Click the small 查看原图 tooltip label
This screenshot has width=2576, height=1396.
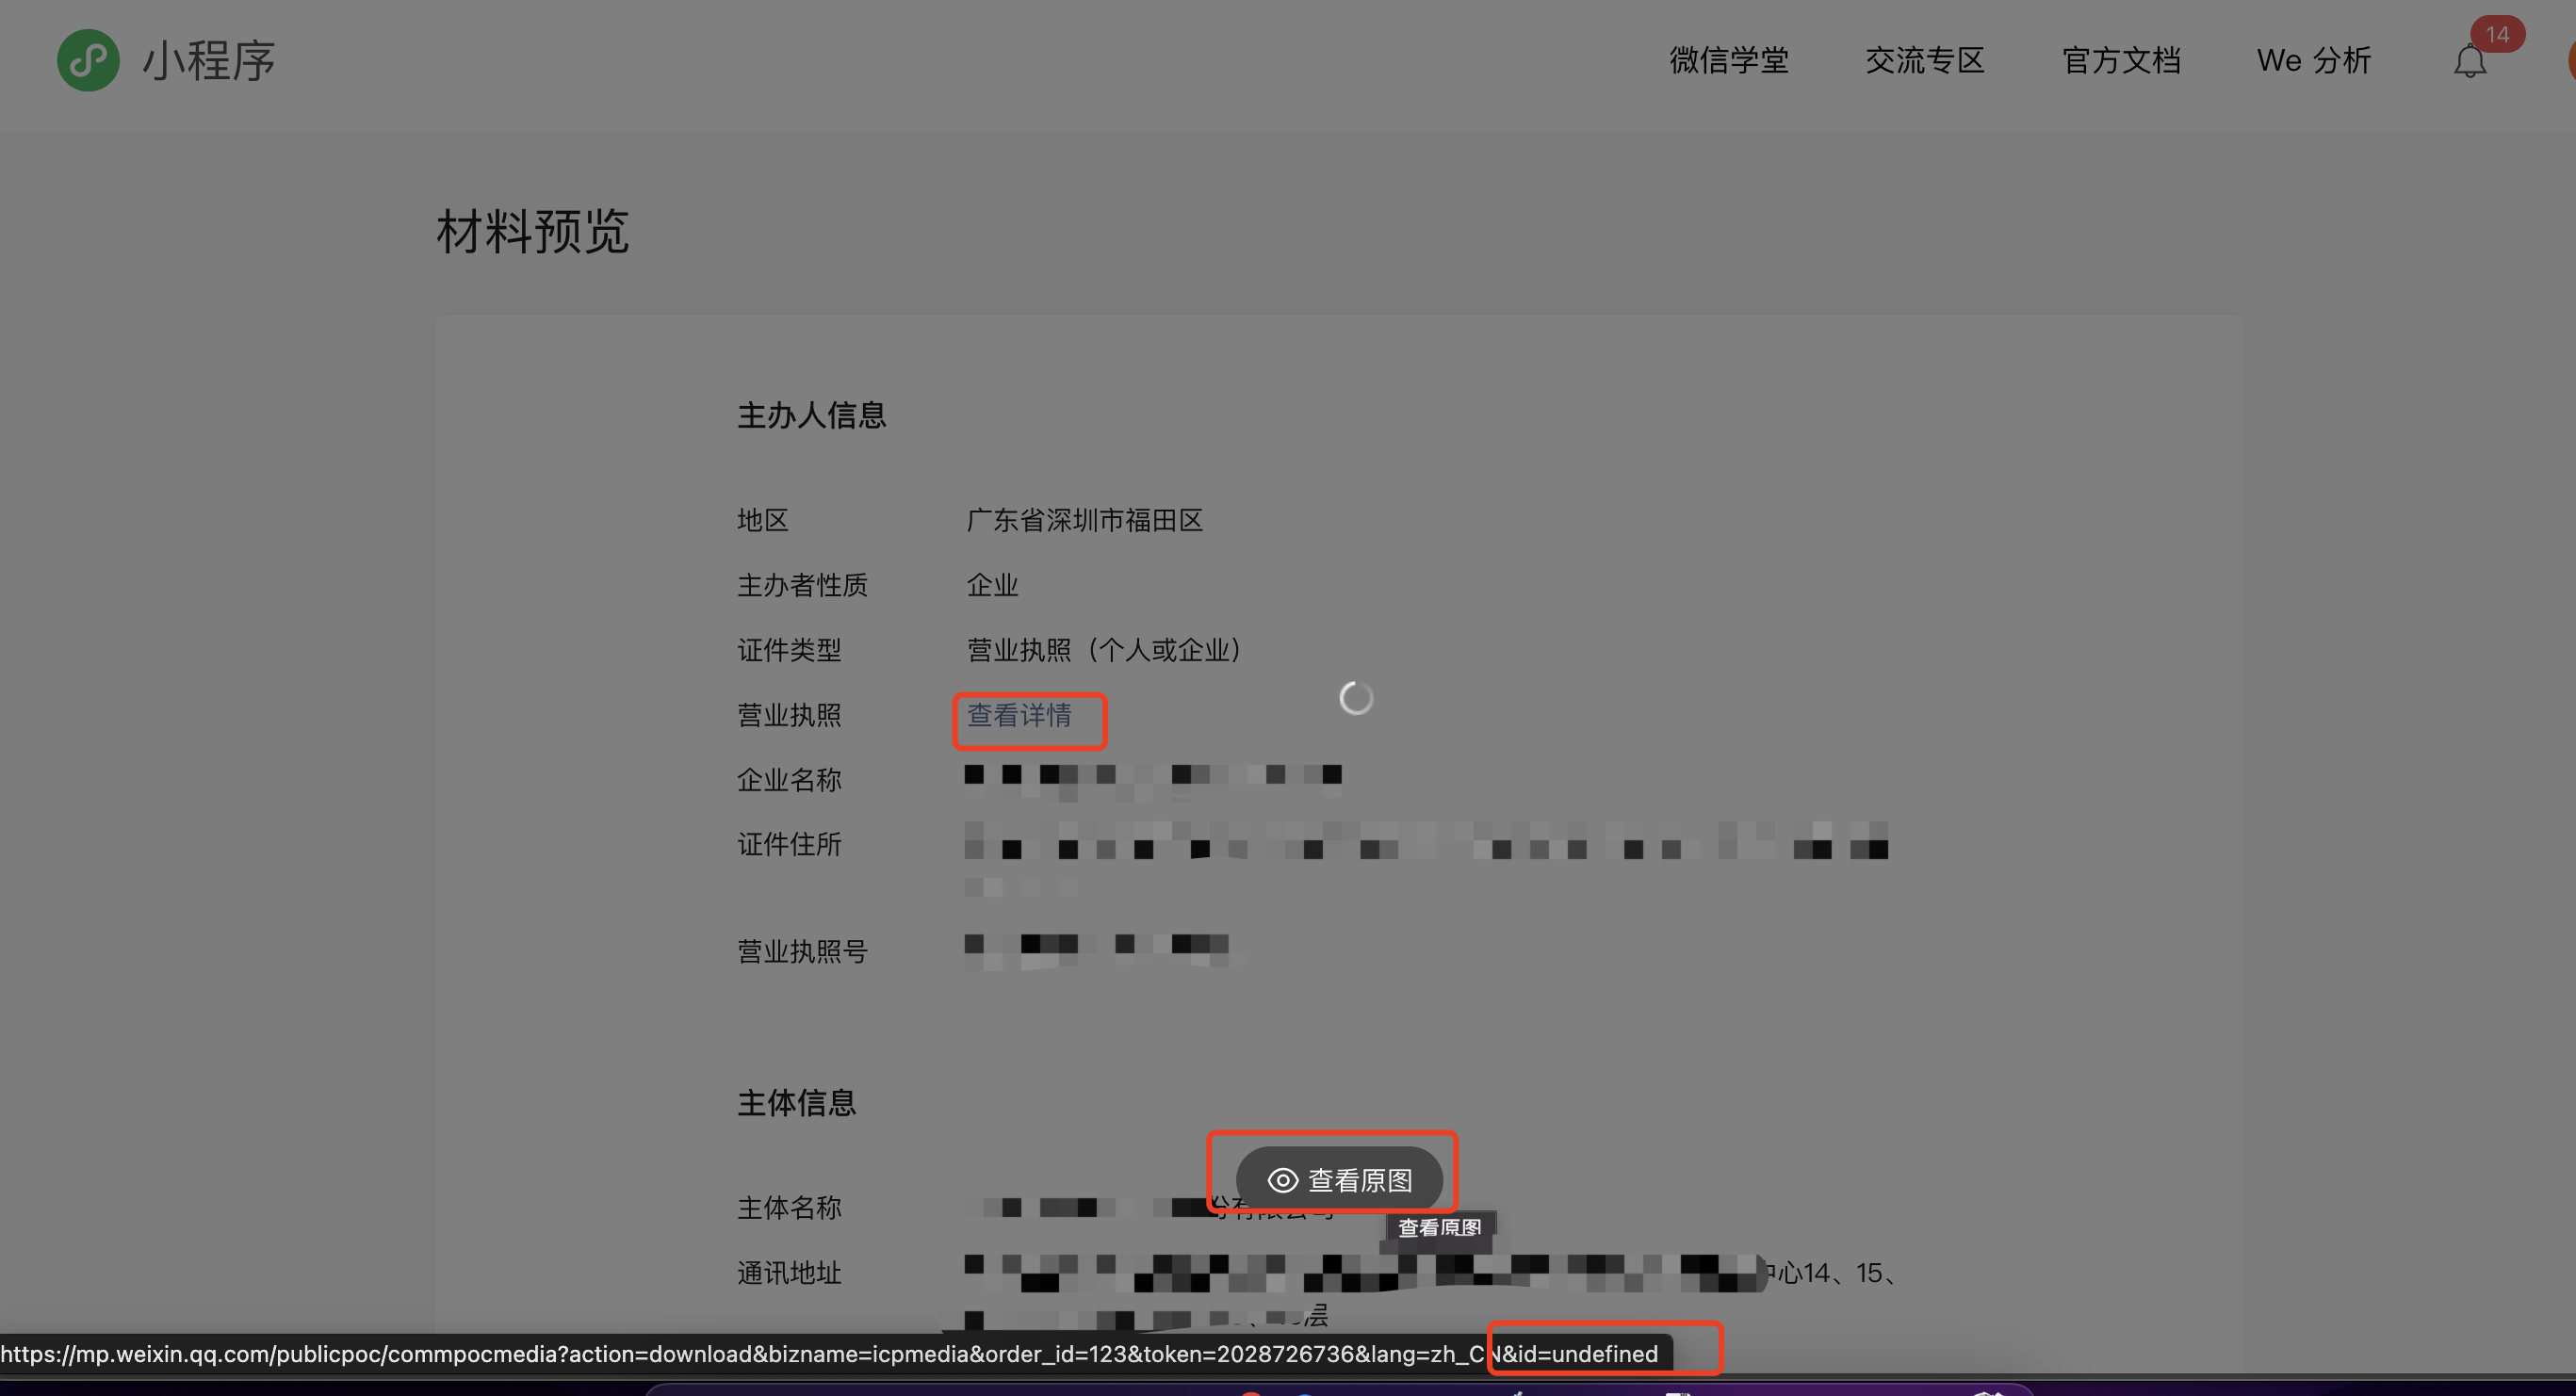[x=1439, y=1227]
